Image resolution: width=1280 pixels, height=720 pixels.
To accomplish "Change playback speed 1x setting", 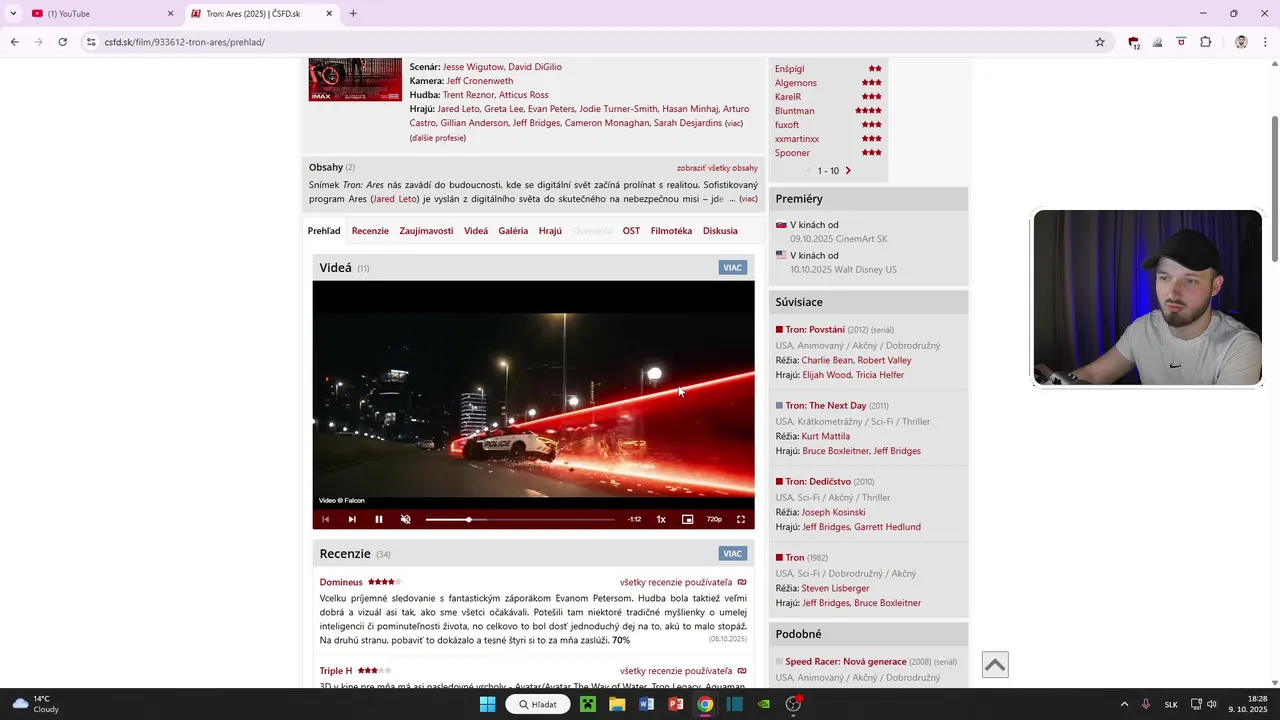I will [x=661, y=519].
